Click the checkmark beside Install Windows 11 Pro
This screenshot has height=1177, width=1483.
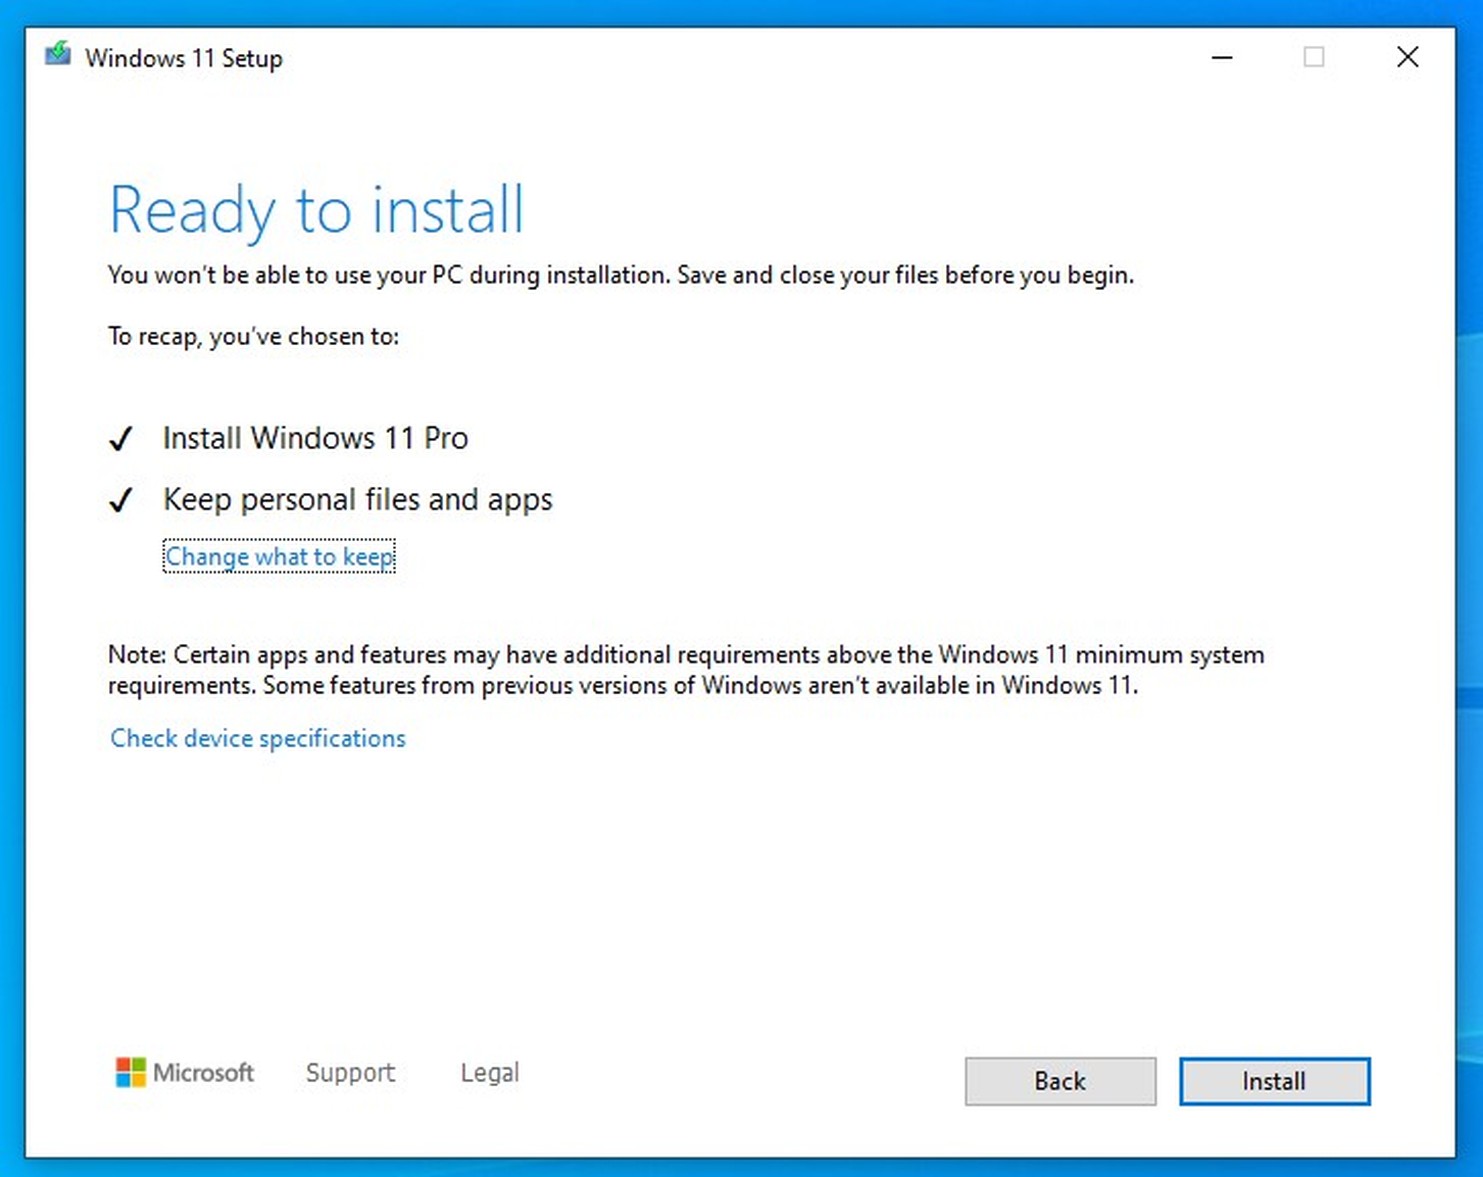point(121,438)
